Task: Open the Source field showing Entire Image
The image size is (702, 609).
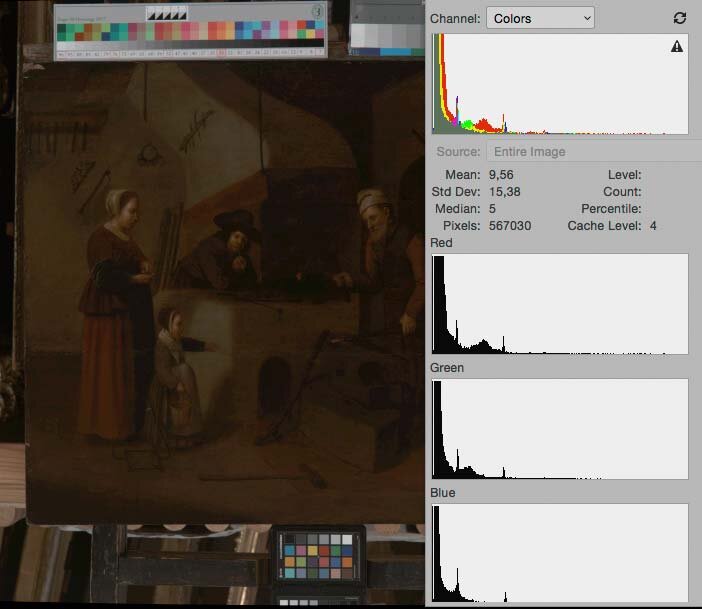Action: [x=594, y=152]
